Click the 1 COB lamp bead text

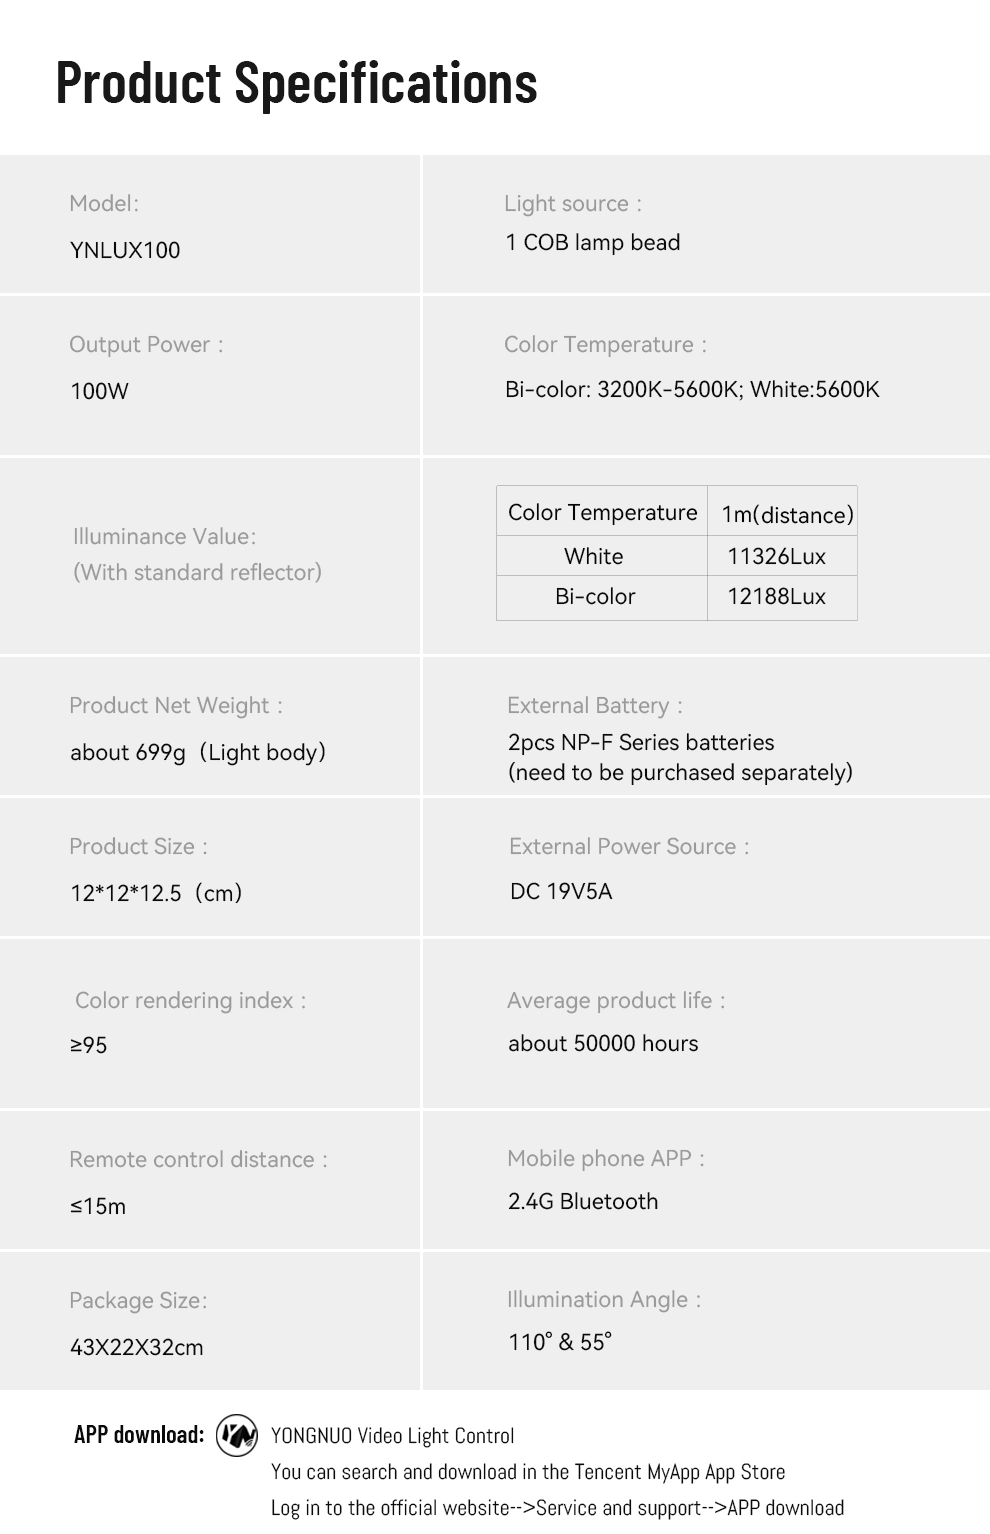[x=592, y=243]
